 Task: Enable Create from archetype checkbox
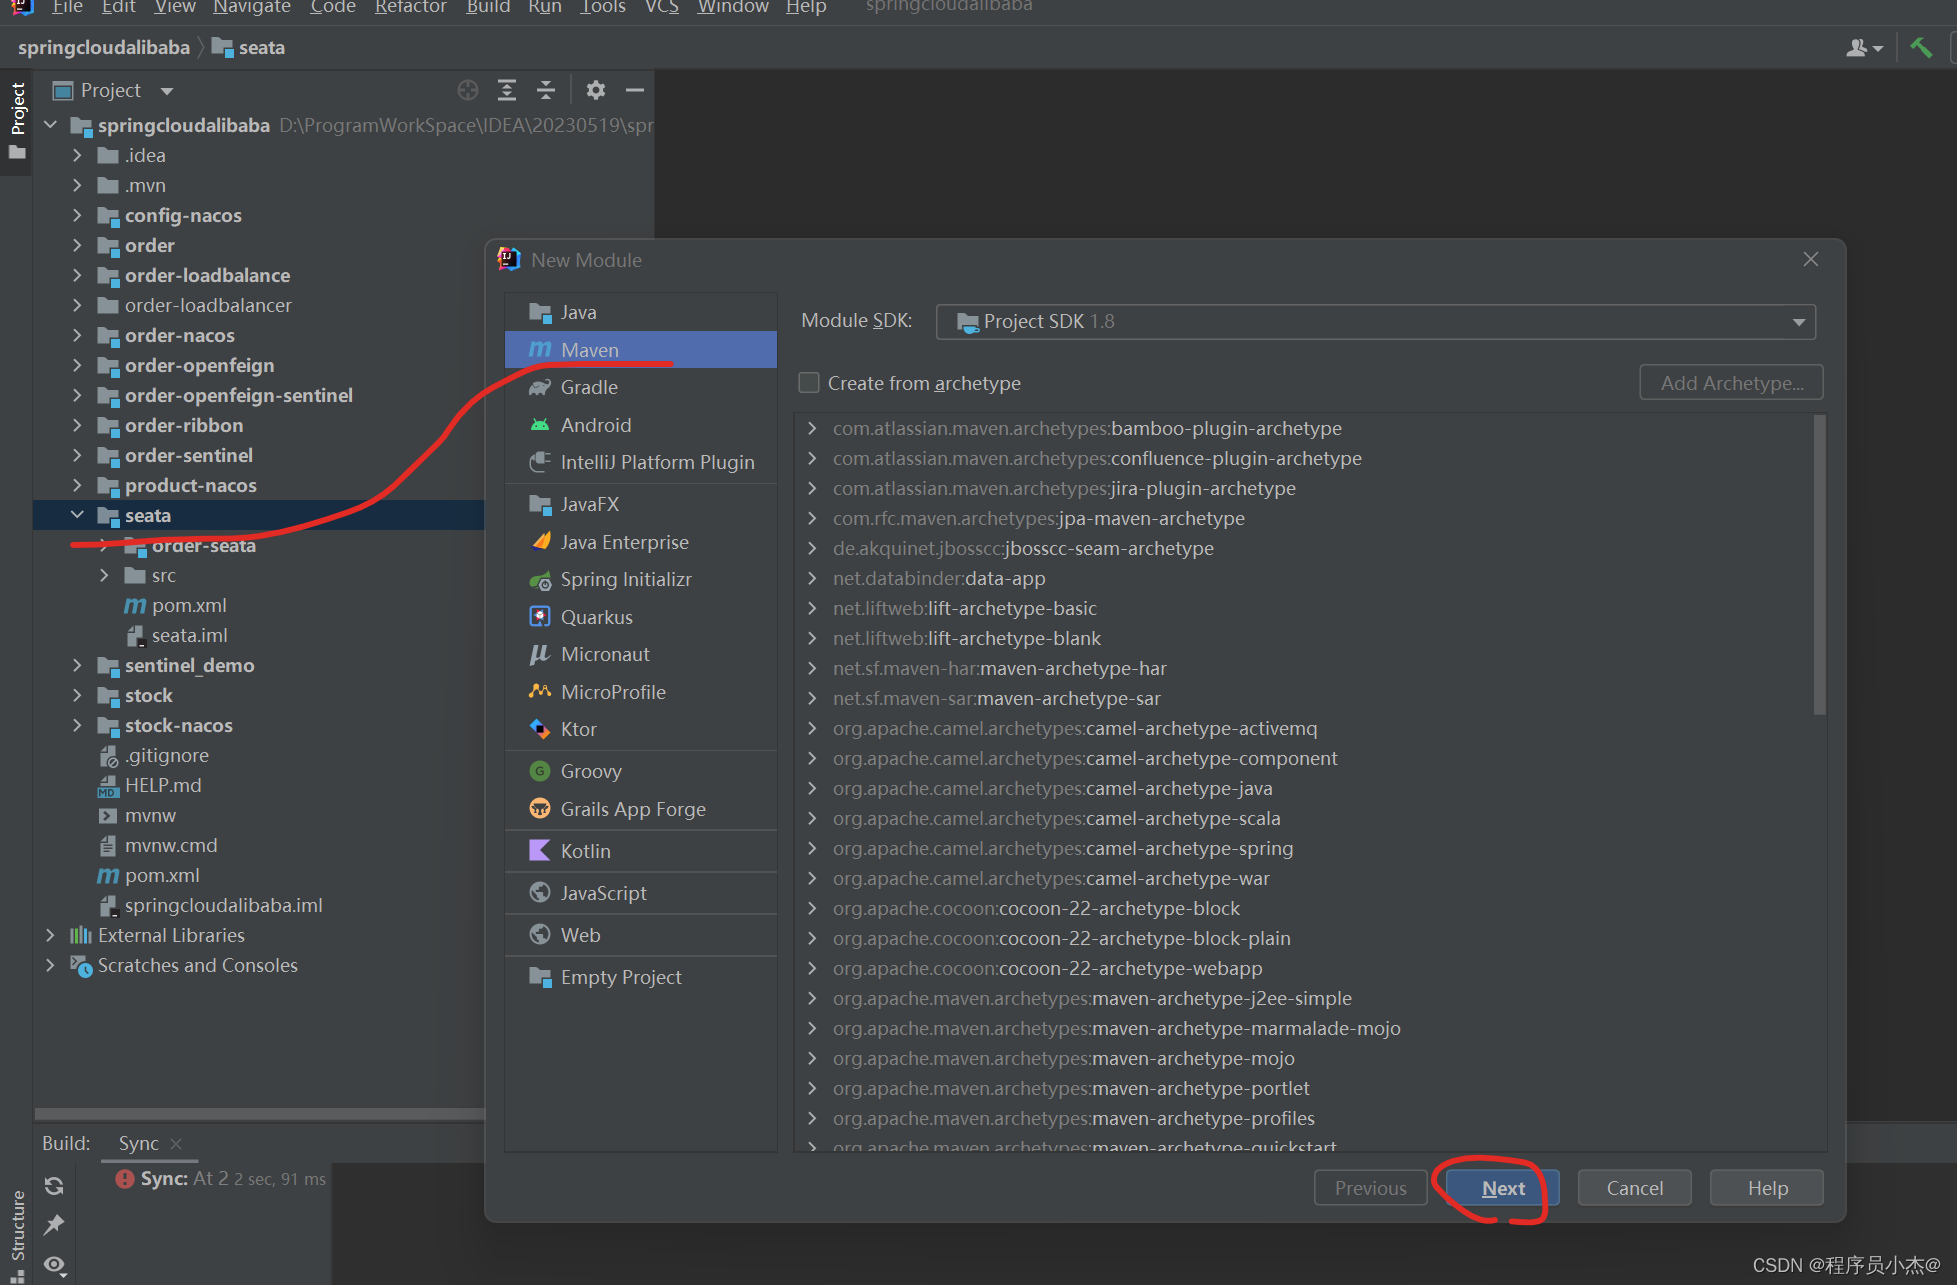809,383
